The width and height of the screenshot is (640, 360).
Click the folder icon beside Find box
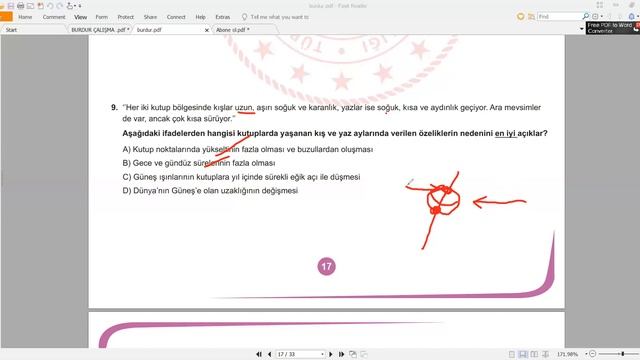point(531,17)
